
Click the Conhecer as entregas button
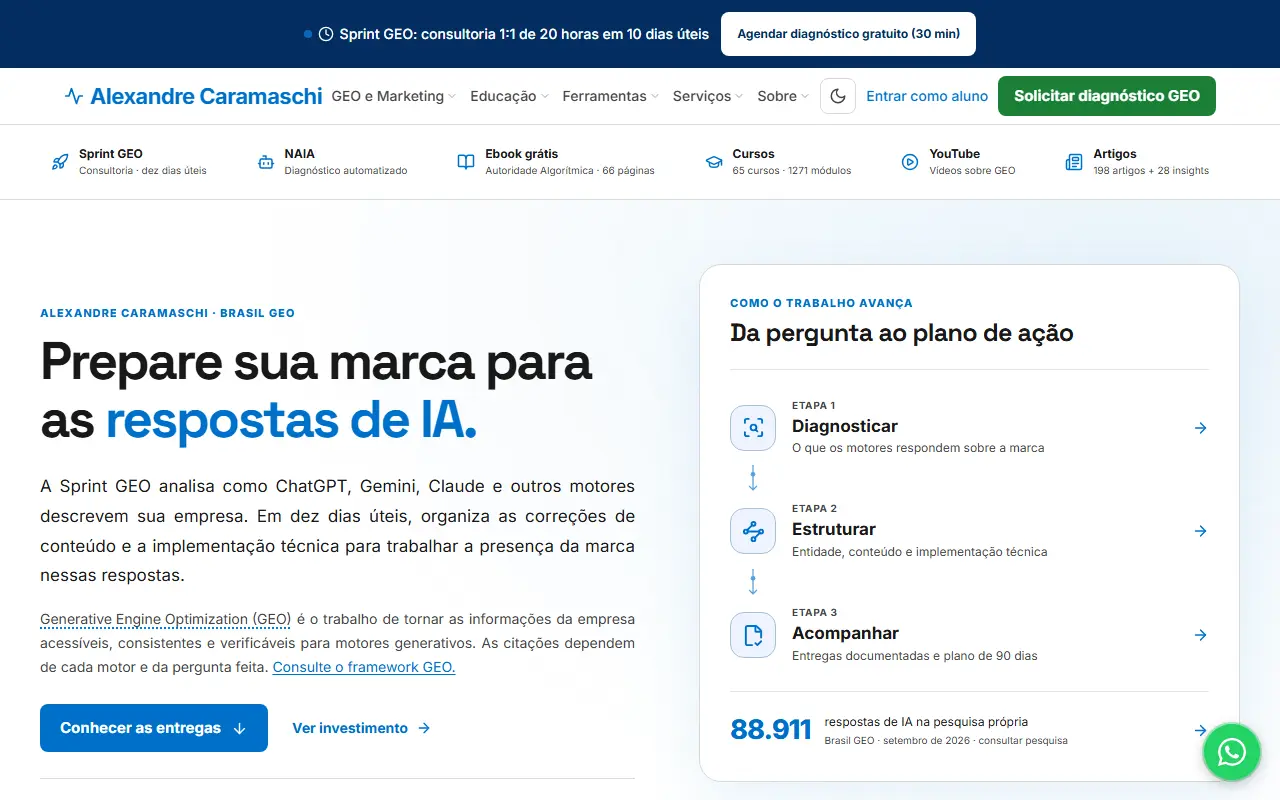tap(154, 728)
